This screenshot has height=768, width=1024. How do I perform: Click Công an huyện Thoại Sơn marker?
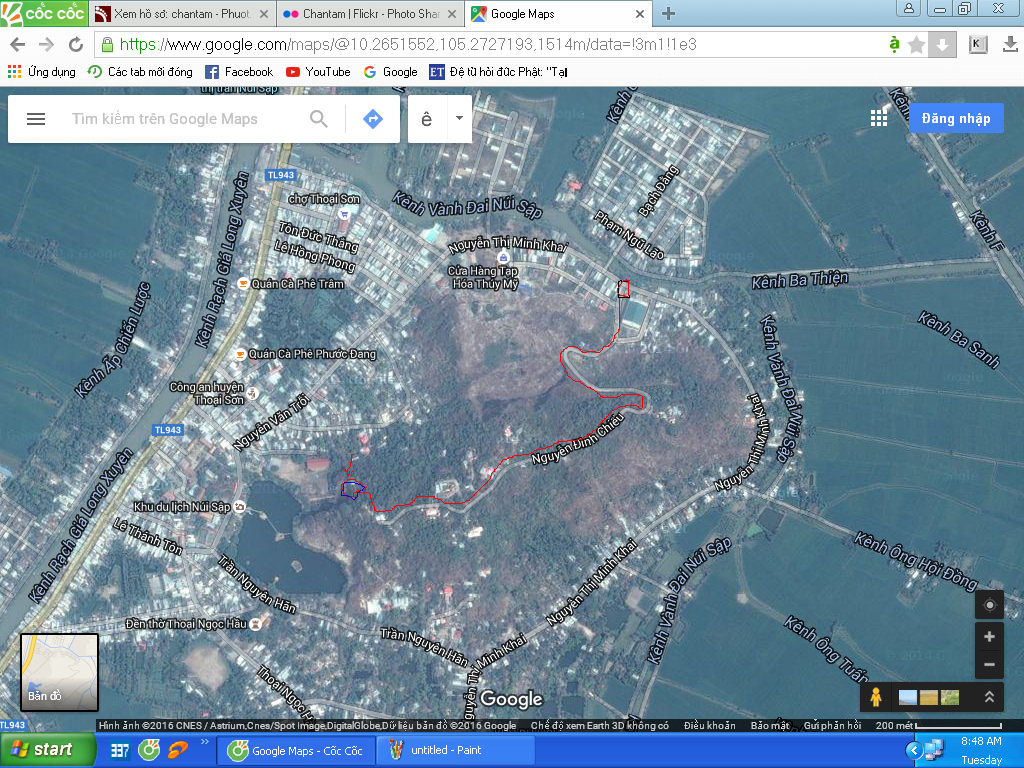coord(253,393)
